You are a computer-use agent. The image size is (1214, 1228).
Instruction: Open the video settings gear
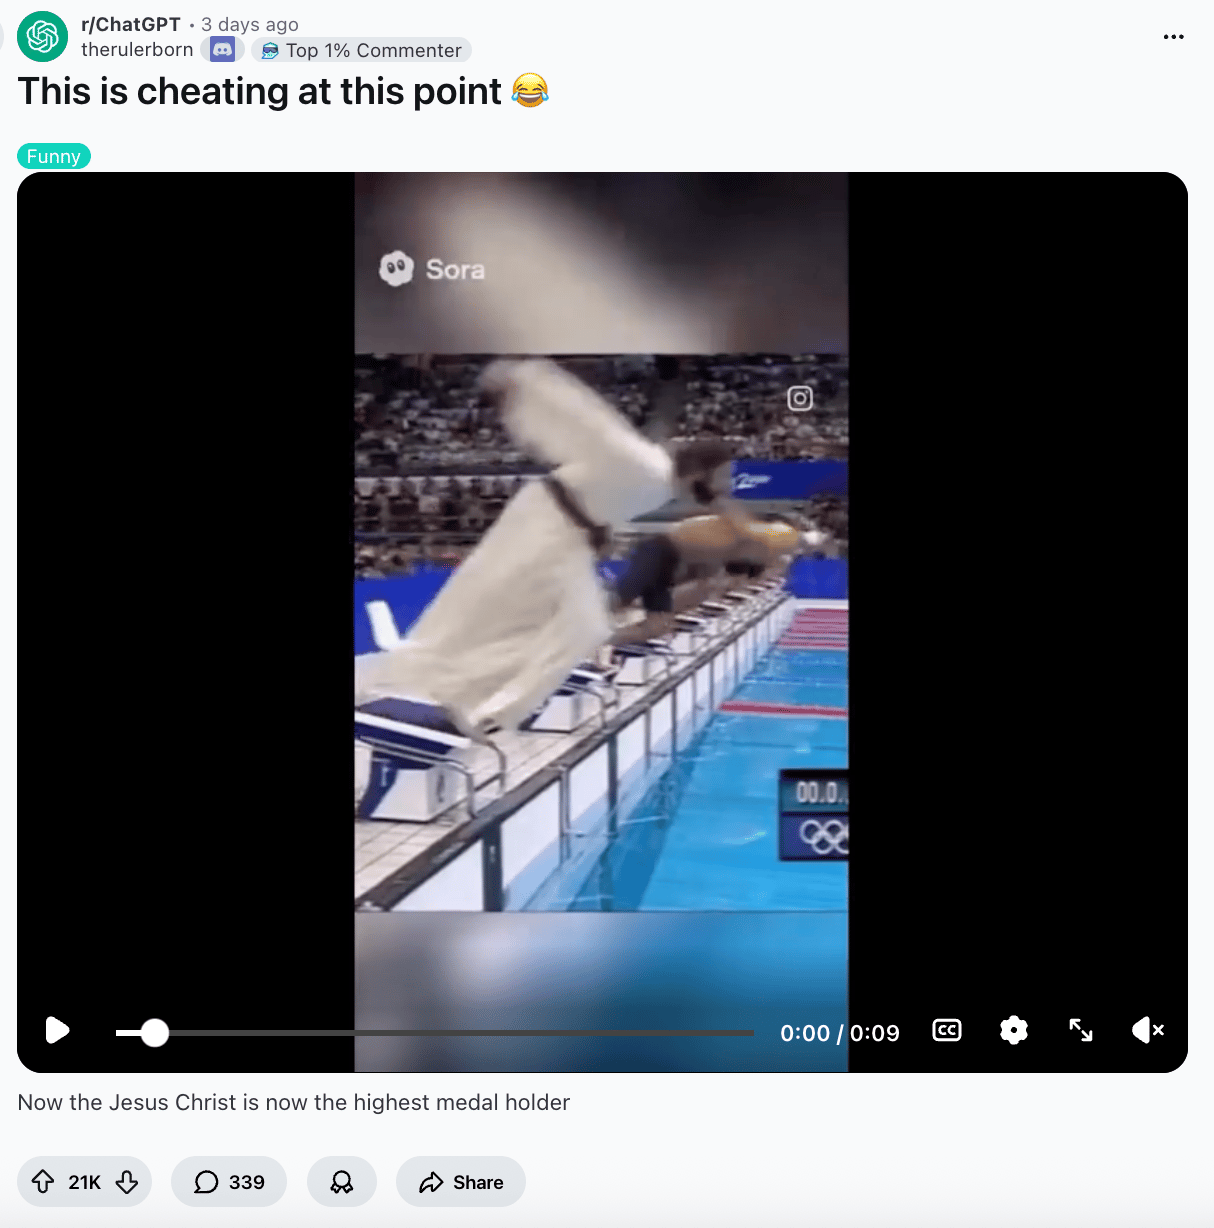1014,1030
